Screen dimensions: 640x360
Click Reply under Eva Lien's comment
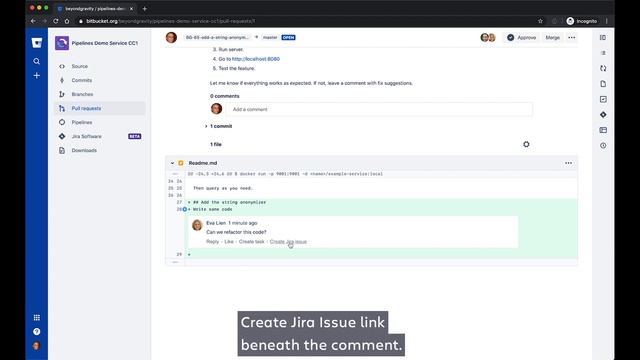tap(212, 242)
